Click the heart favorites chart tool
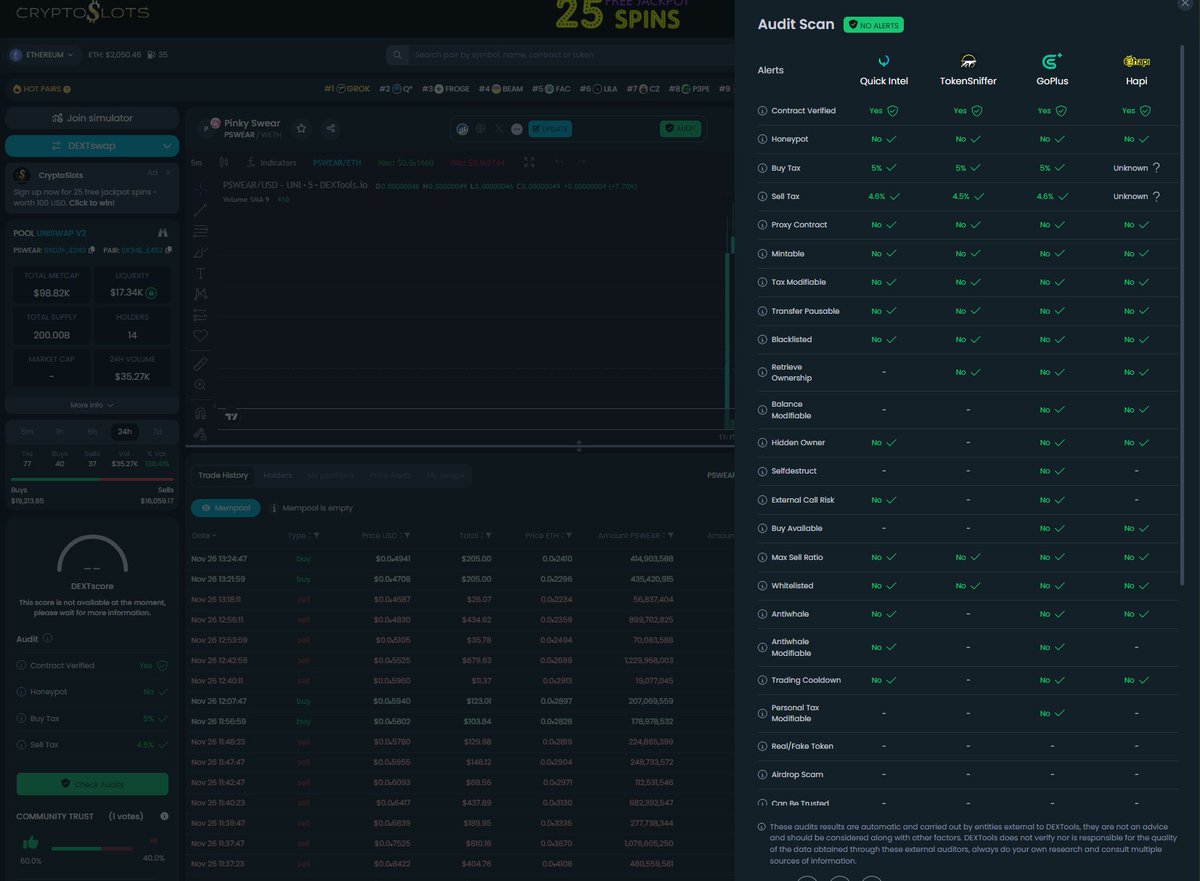The image size is (1200, 881). [200, 336]
